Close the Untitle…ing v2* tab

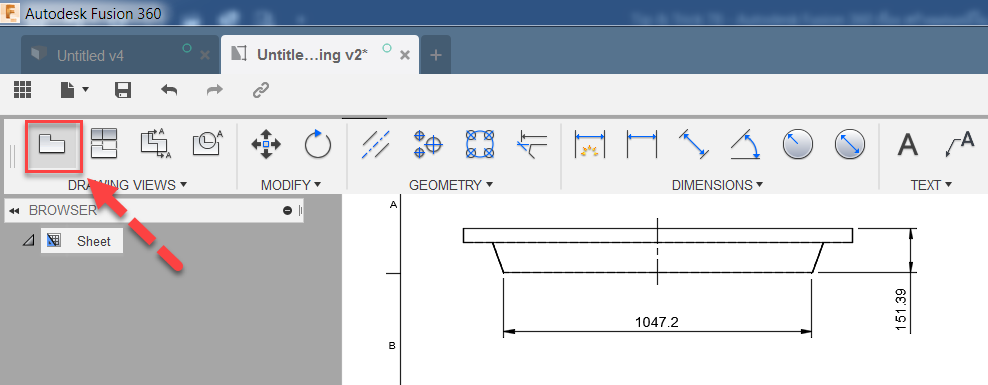[x=405, y=55]
